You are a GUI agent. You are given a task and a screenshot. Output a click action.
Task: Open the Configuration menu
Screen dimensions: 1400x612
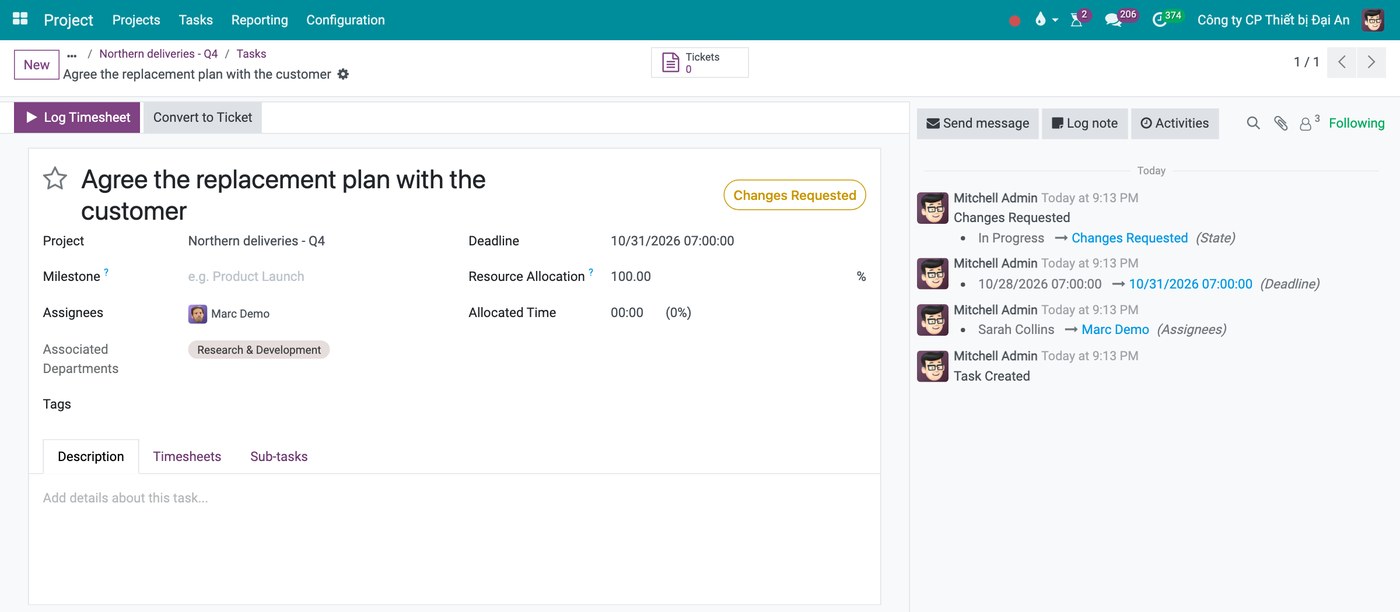pyautogui.click(x=345, y=20)
